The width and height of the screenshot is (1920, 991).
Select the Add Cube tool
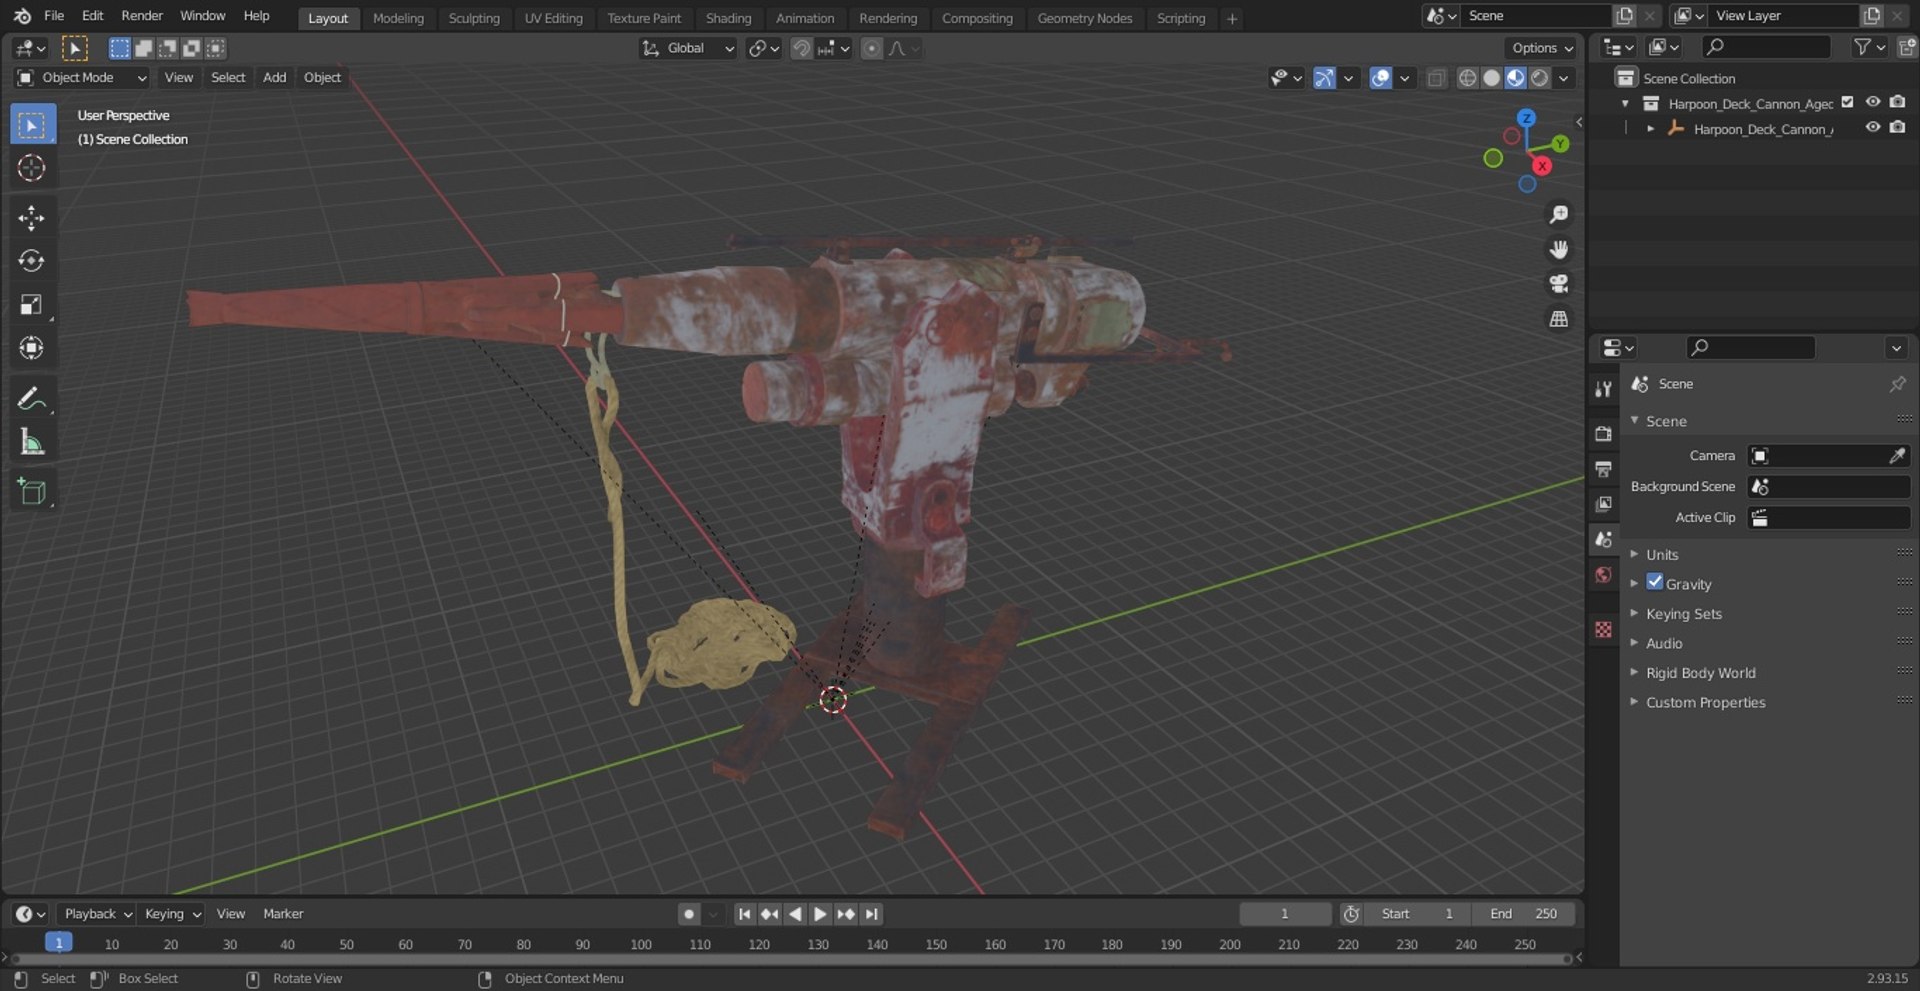click(31, 492)
